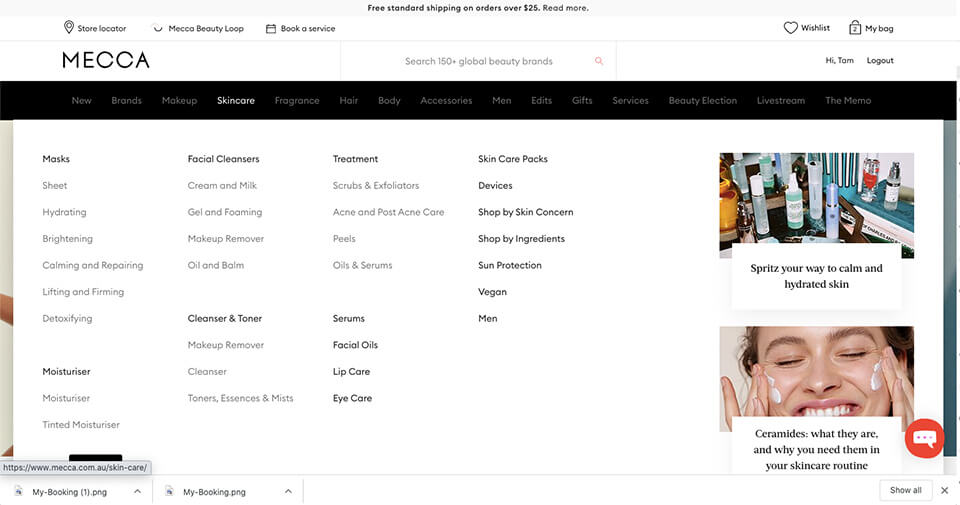Open Devices link
The height and width of the screenshot is (505, 960).
point(495,185)
